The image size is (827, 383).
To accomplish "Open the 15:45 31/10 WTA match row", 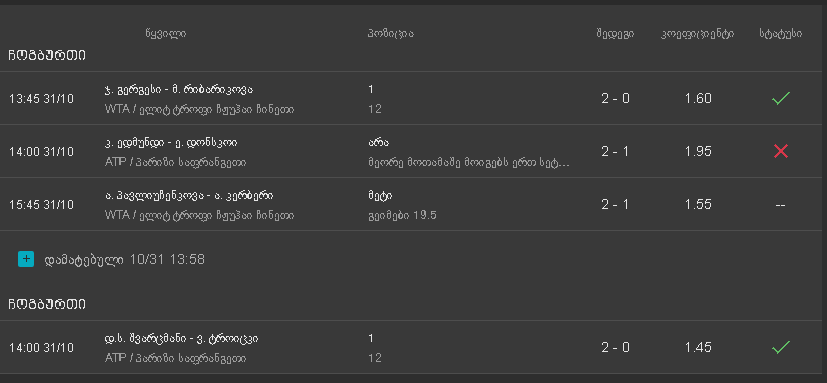I will coord(411,204).
